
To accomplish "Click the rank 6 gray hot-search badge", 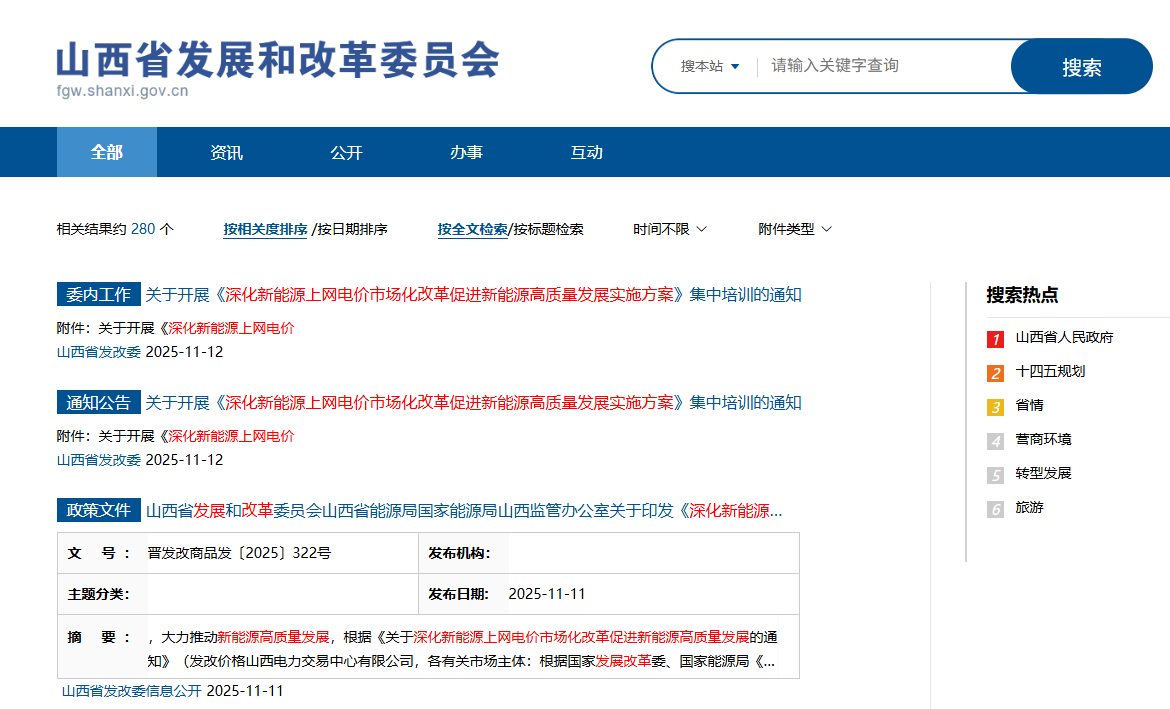I will click(x=995, y=509).
